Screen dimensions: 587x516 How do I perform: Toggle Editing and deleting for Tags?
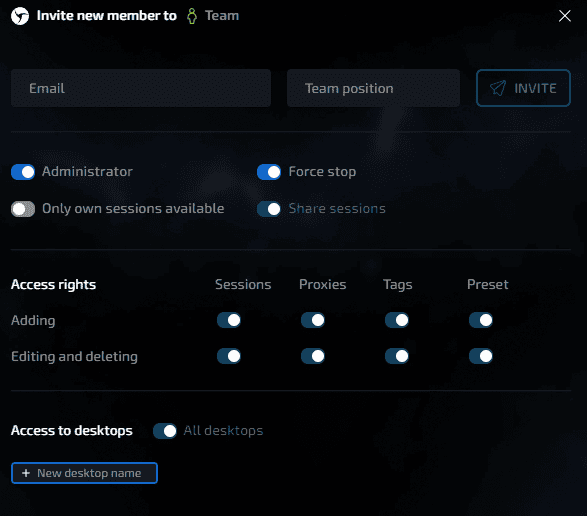pos(397,356)
